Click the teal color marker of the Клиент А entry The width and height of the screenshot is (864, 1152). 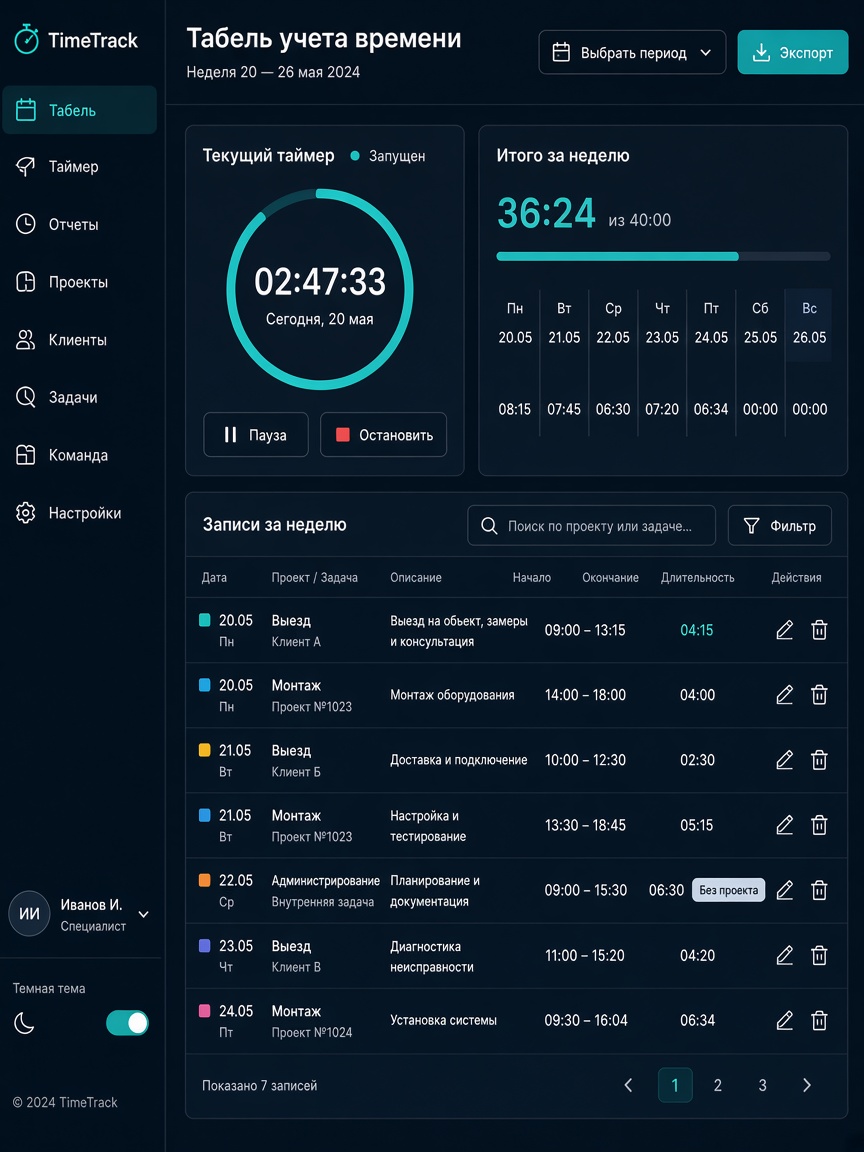(x=205, y=620)
